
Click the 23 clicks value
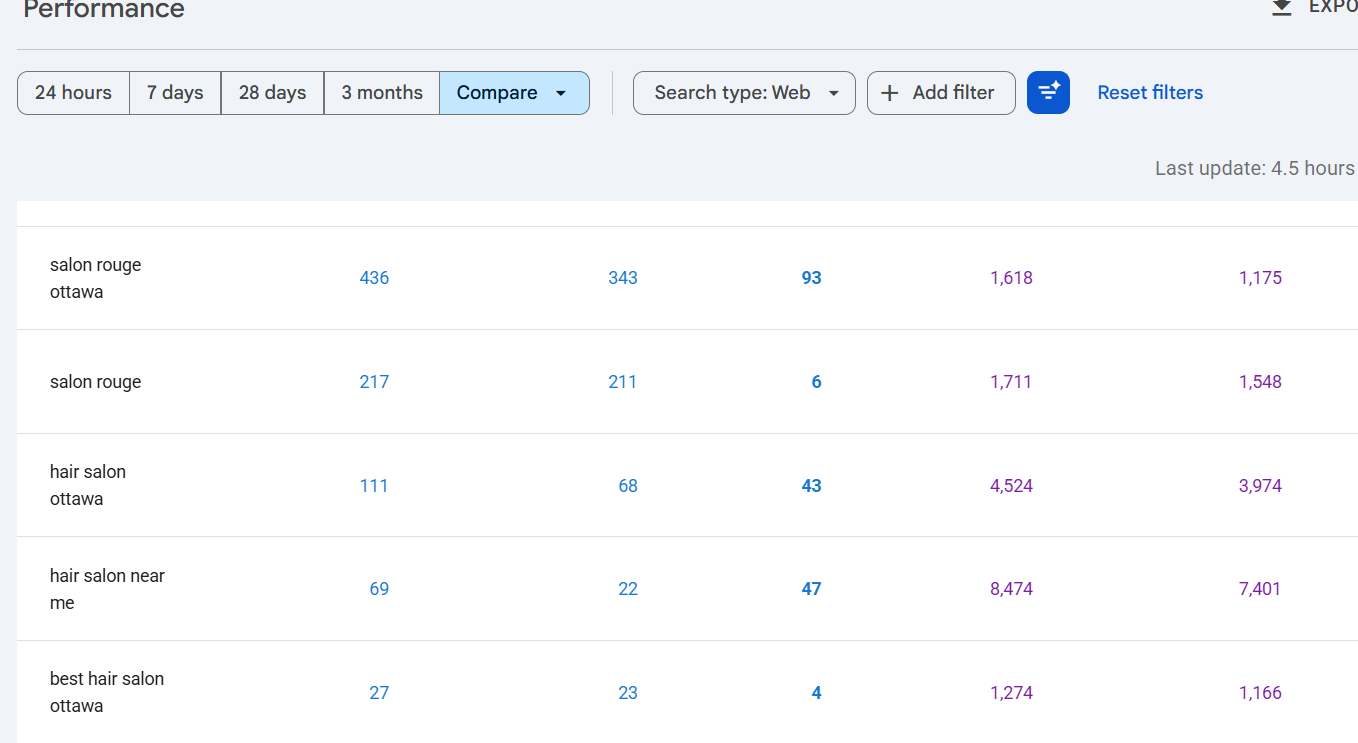pos(628,693)
